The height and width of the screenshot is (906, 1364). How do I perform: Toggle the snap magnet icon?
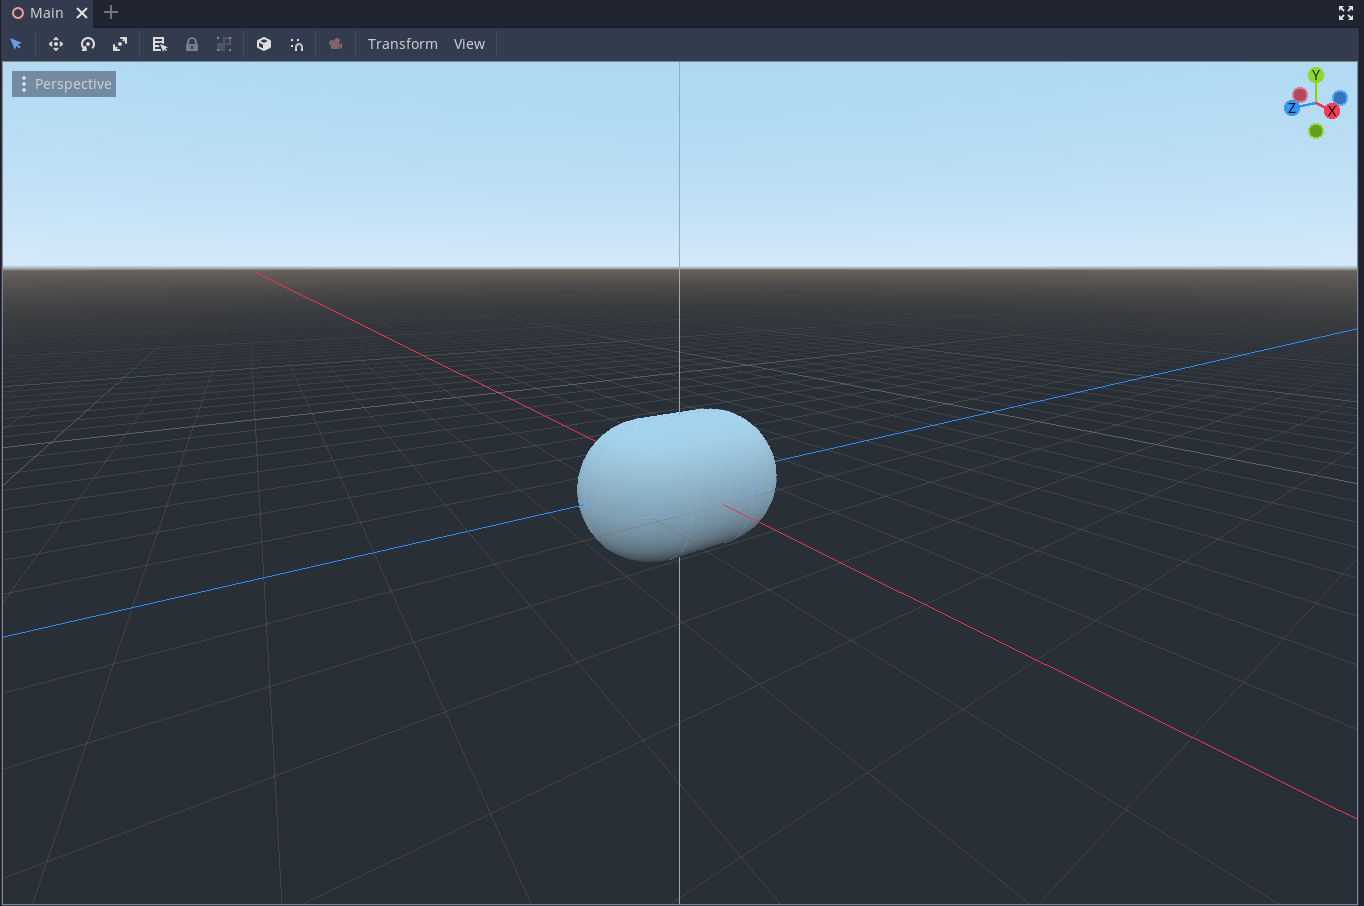pyautogui.click(x=297, y=44)
